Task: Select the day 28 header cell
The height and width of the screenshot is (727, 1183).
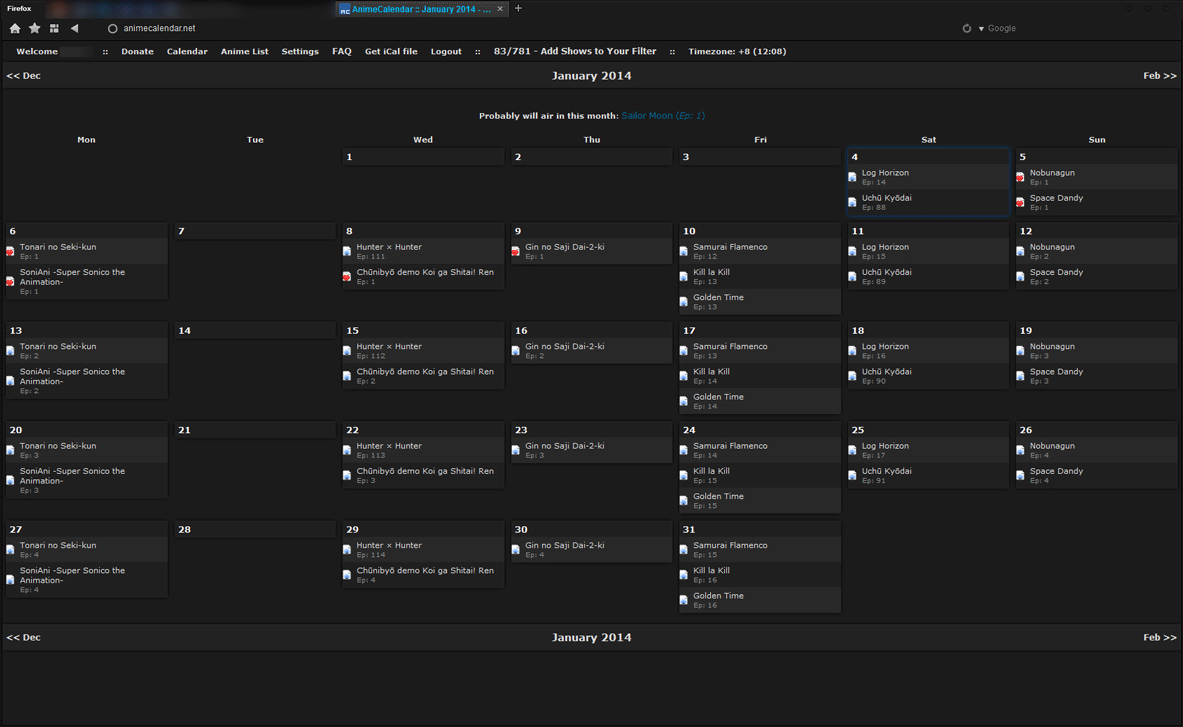Action: click(255, 529)
